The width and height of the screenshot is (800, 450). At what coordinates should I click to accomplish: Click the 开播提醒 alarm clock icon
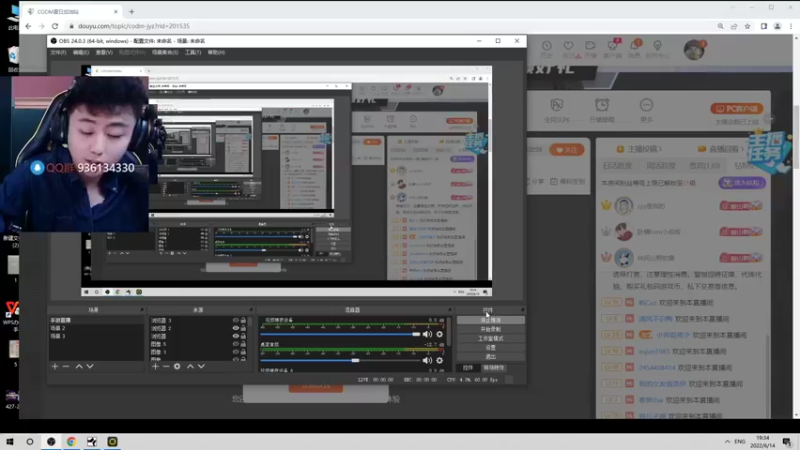pyautogui.click(x=602, y=105)
